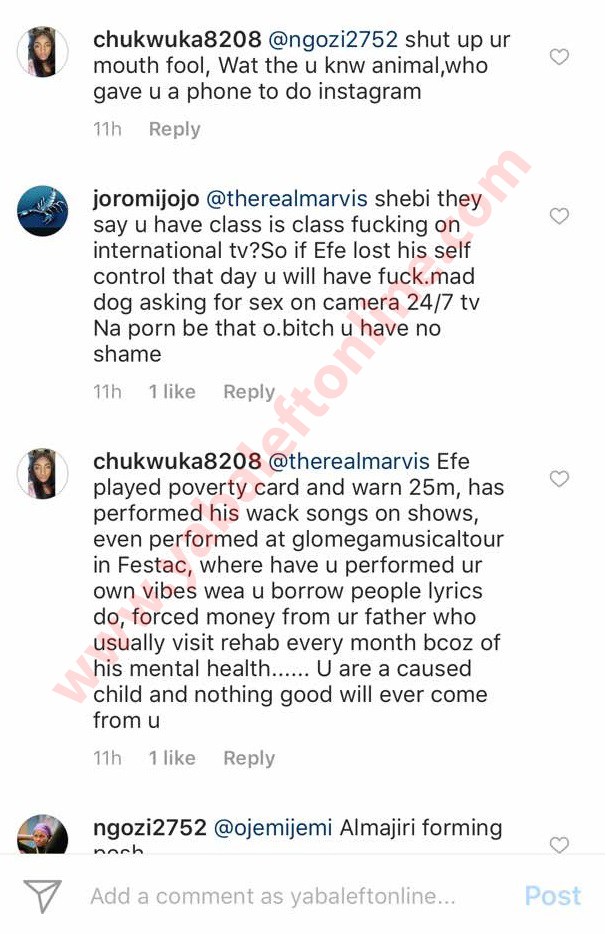This screenshot has height=934, width=606.
Task: Open the @ngozi2752 mention link
Action: pyautogui.click(x=333, y=39)
